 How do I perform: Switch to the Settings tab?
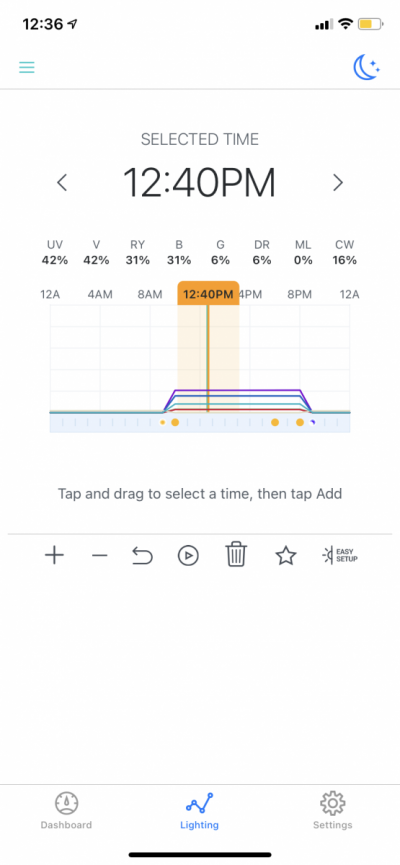pos(333,811)
